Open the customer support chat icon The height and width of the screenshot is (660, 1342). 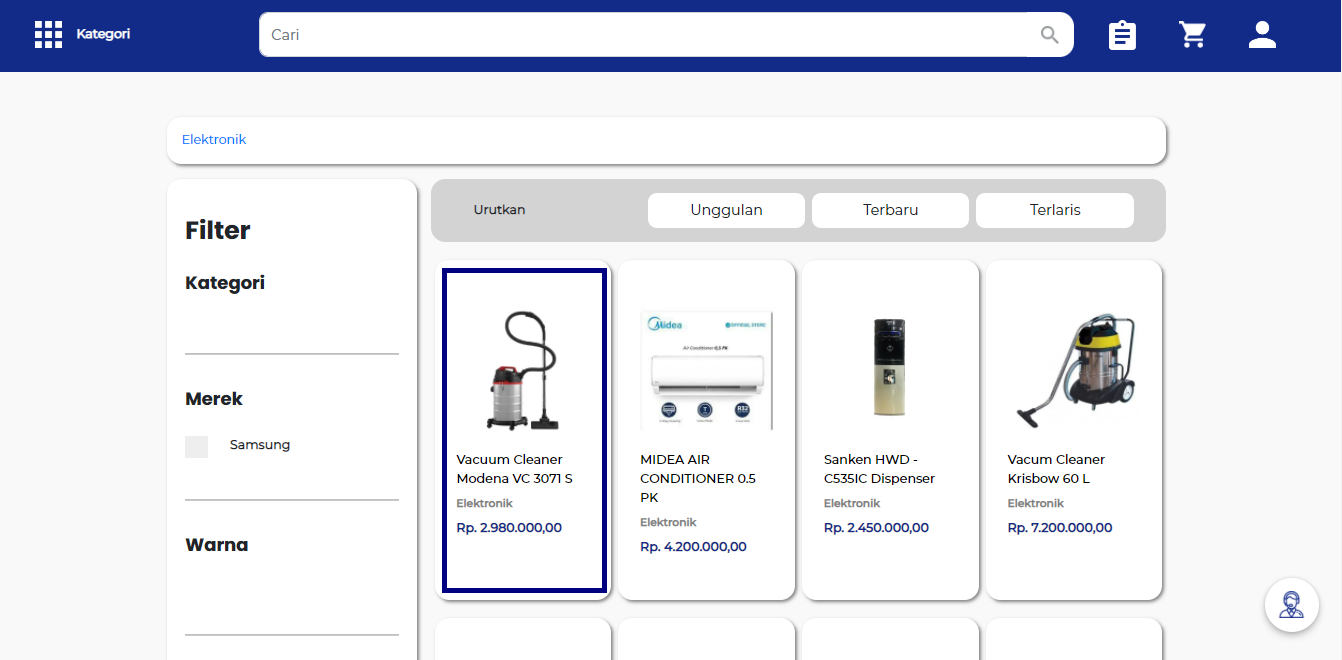(x=1291, y=605)
